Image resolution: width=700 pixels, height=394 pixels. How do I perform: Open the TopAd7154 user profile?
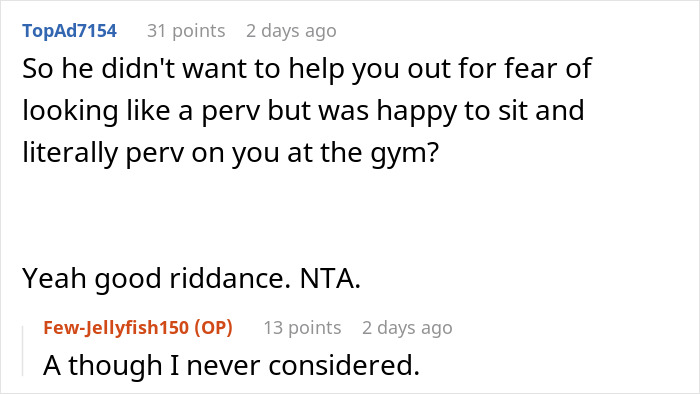(70, 31)
